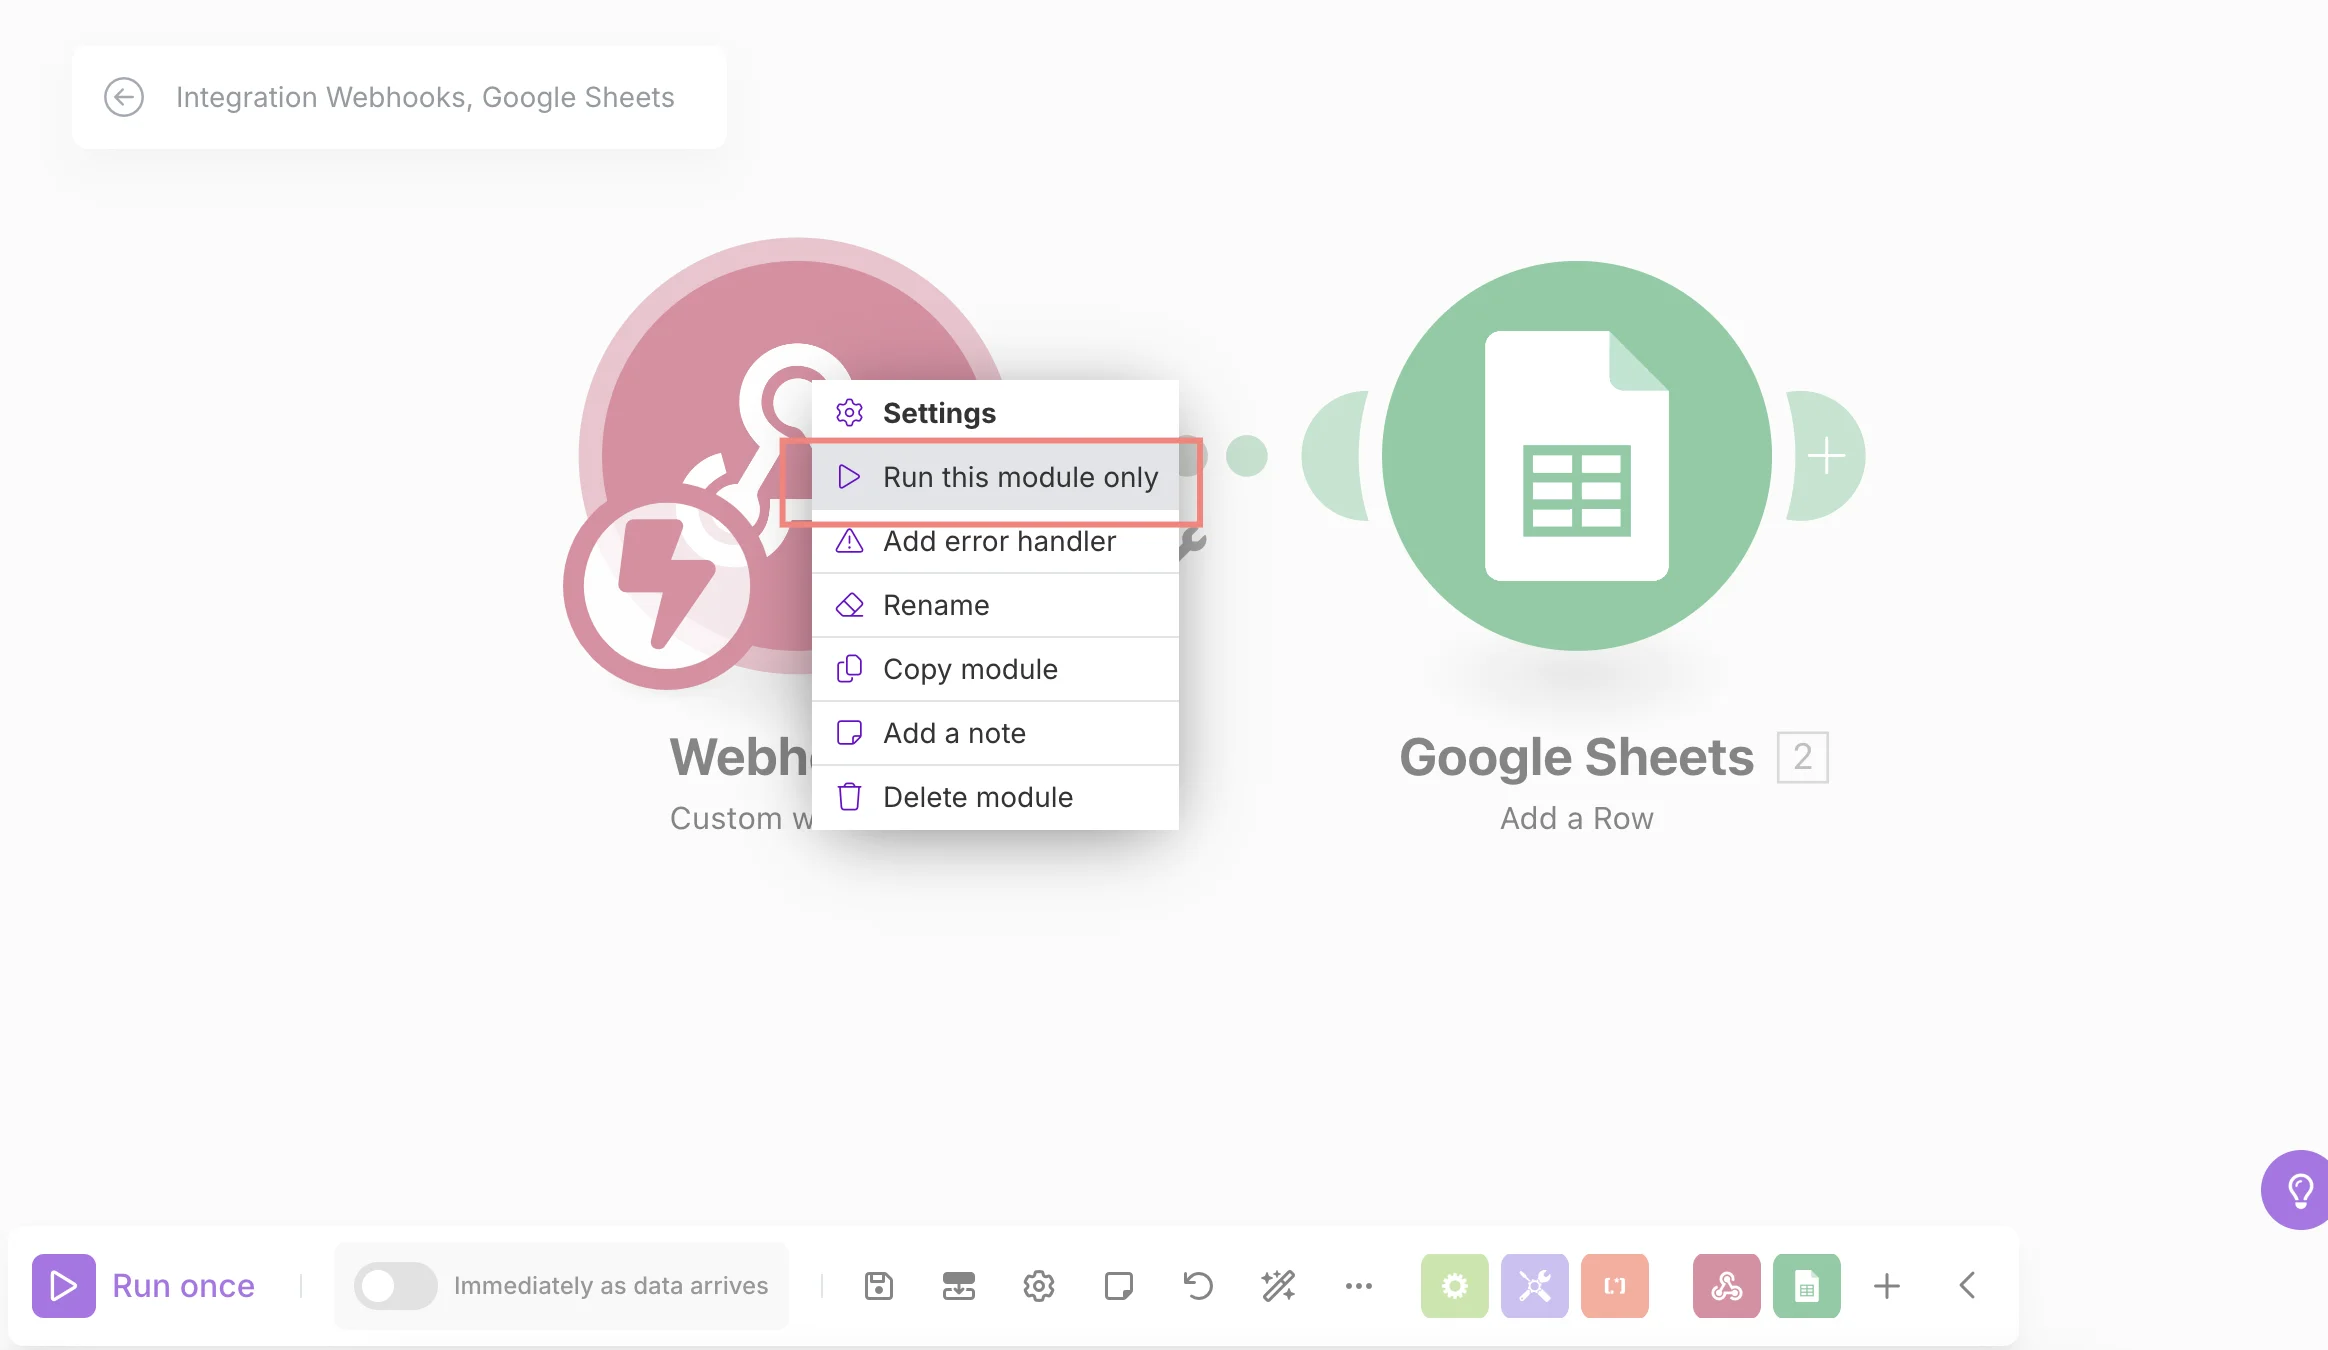Undo with the toolbar arrow icon
Viewport: 2328px width, 1350px height.
1198,1285
